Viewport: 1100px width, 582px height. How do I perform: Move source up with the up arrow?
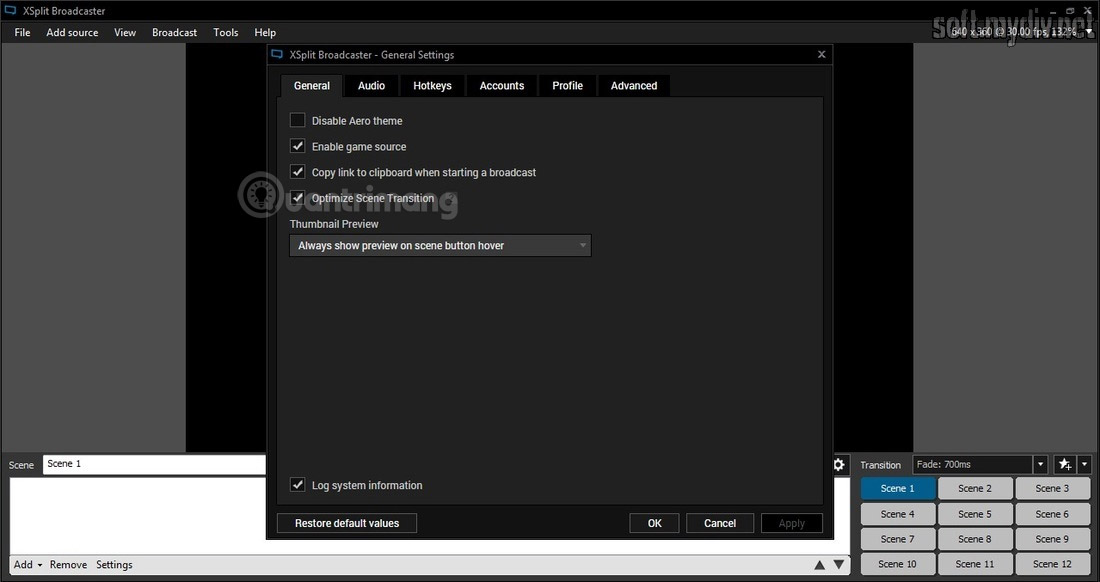820,565
